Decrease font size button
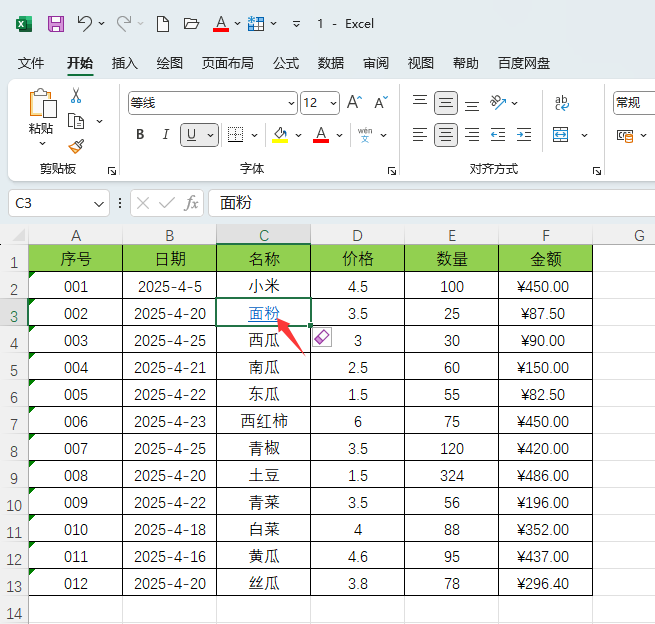Viewport: 655px width, 624px height. click(x=381, y=102)
